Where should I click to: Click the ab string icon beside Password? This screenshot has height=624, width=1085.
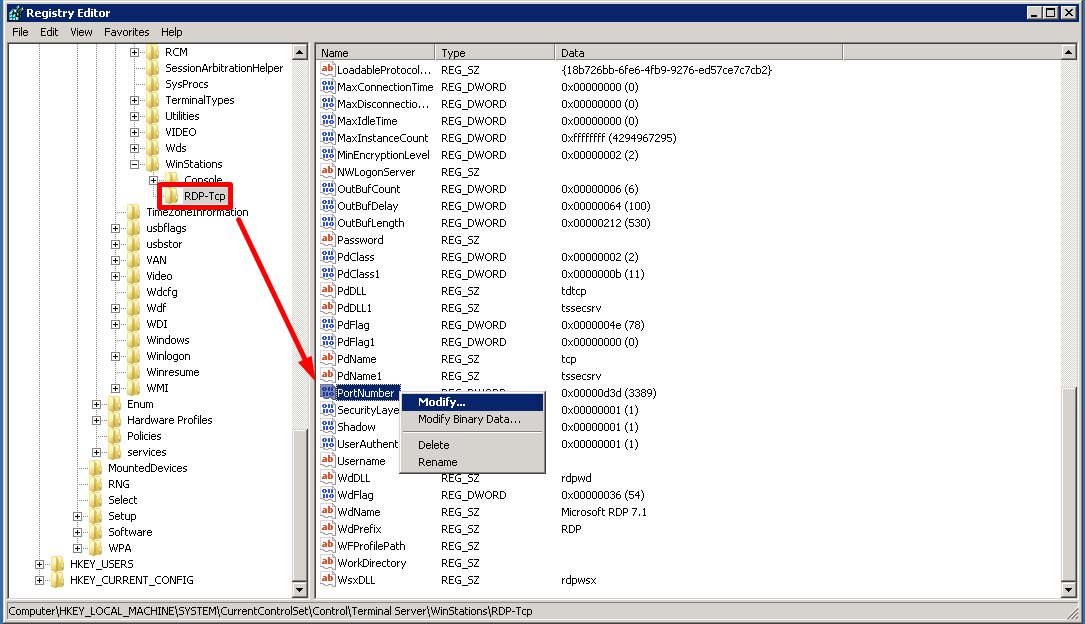(327, 239)
